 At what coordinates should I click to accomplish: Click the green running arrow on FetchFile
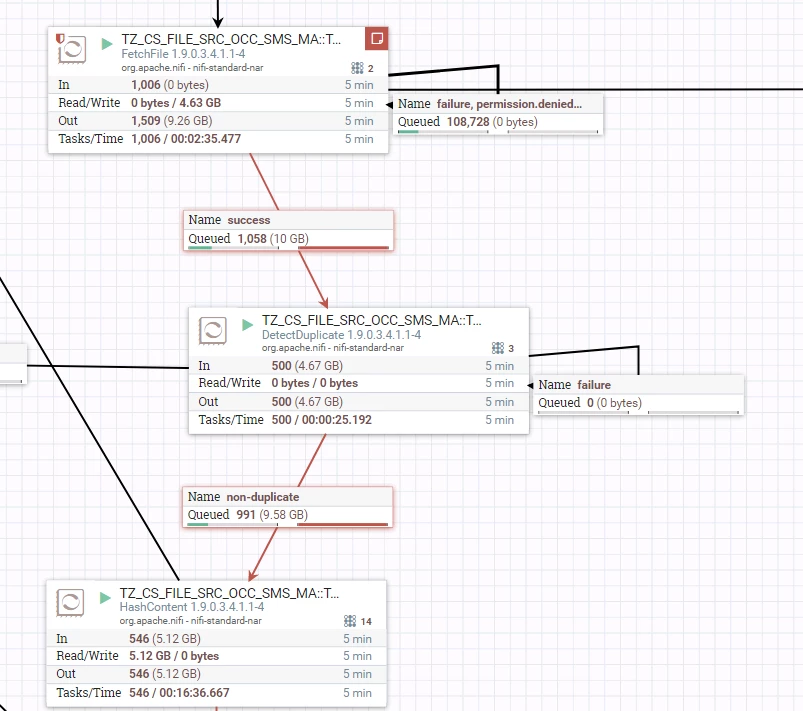pyautogui.click(x=107, y=44)
